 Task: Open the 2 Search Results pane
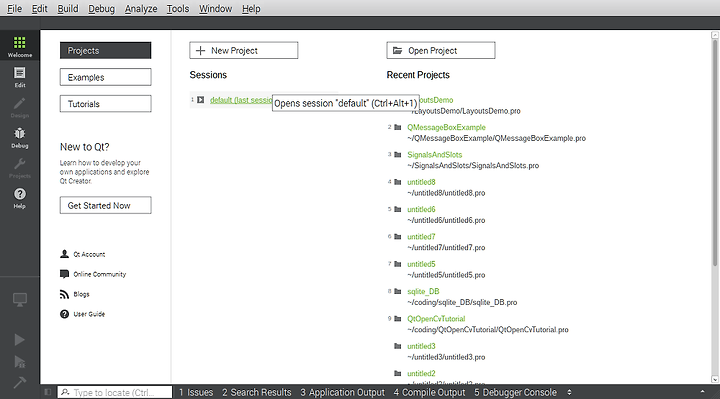coord(257,392)
